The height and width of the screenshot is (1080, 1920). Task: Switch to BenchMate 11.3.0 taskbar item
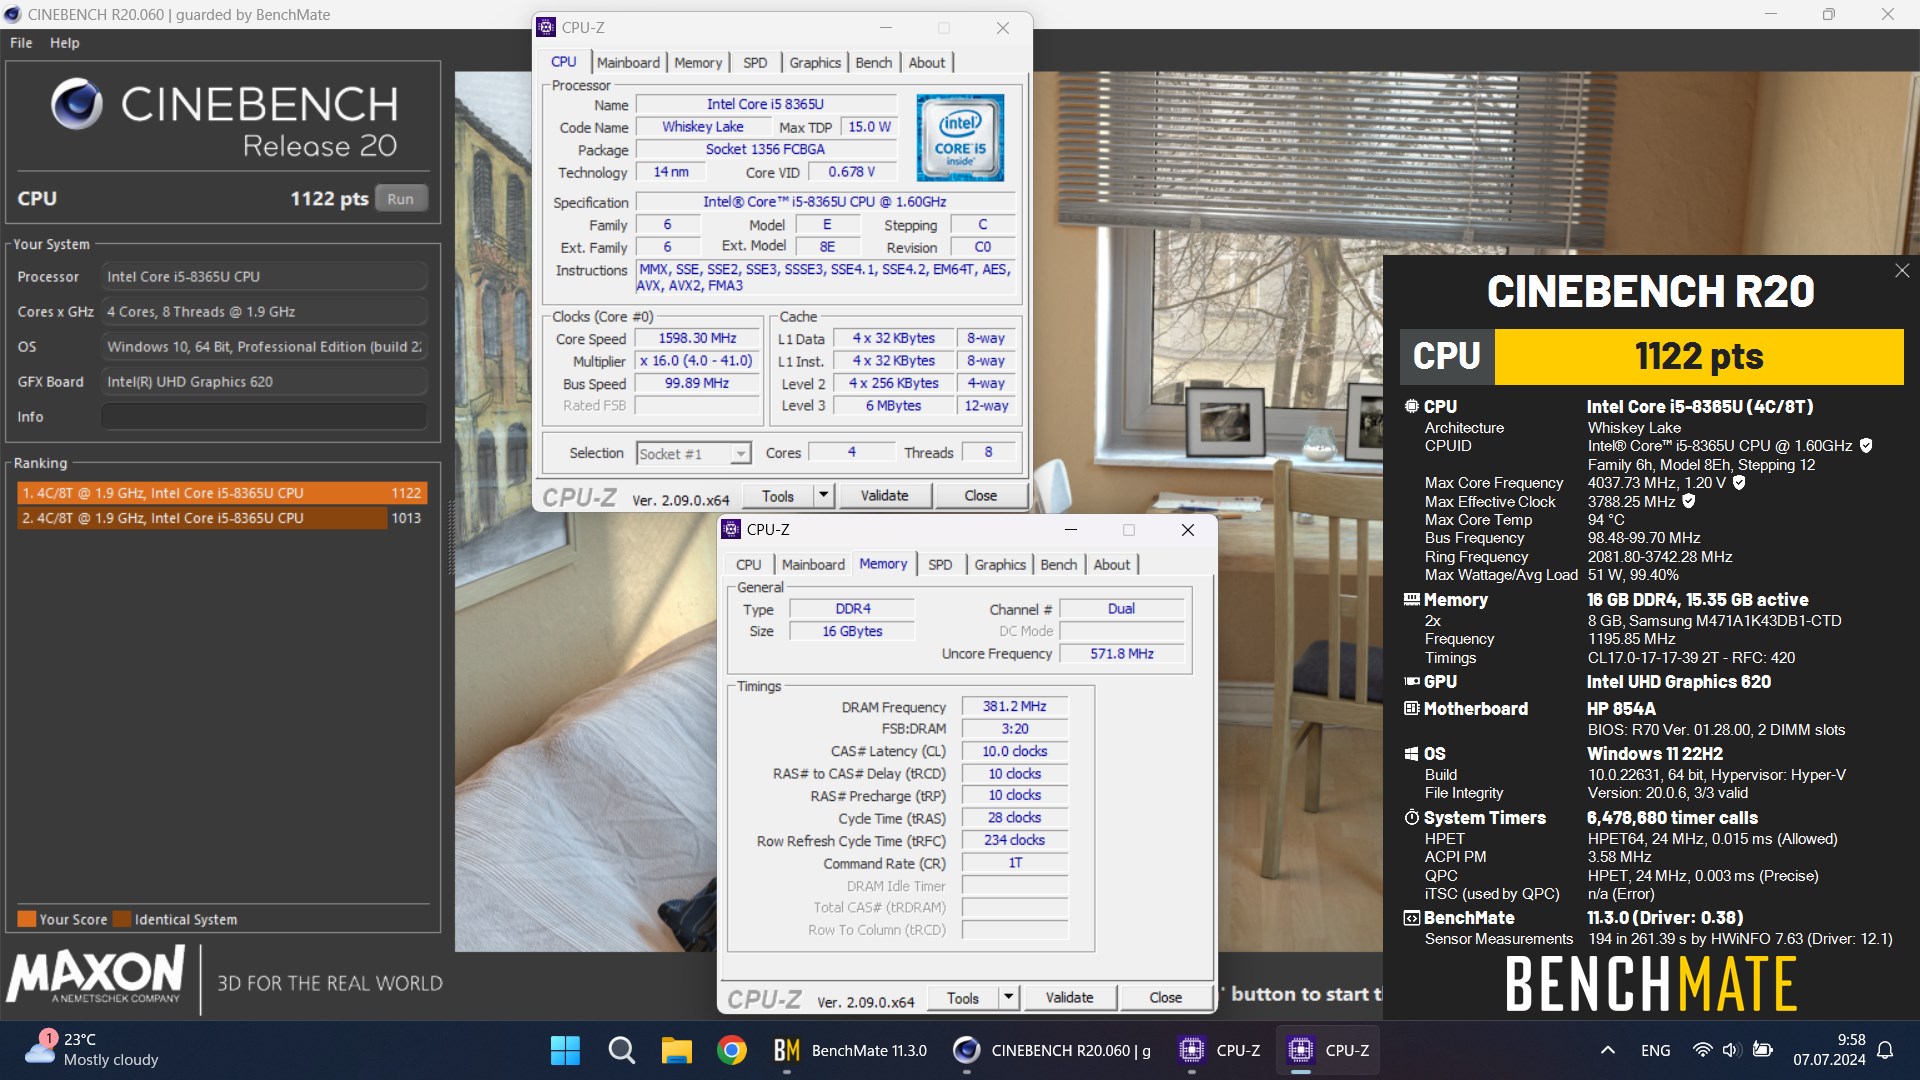click(x=850, y=1050)
